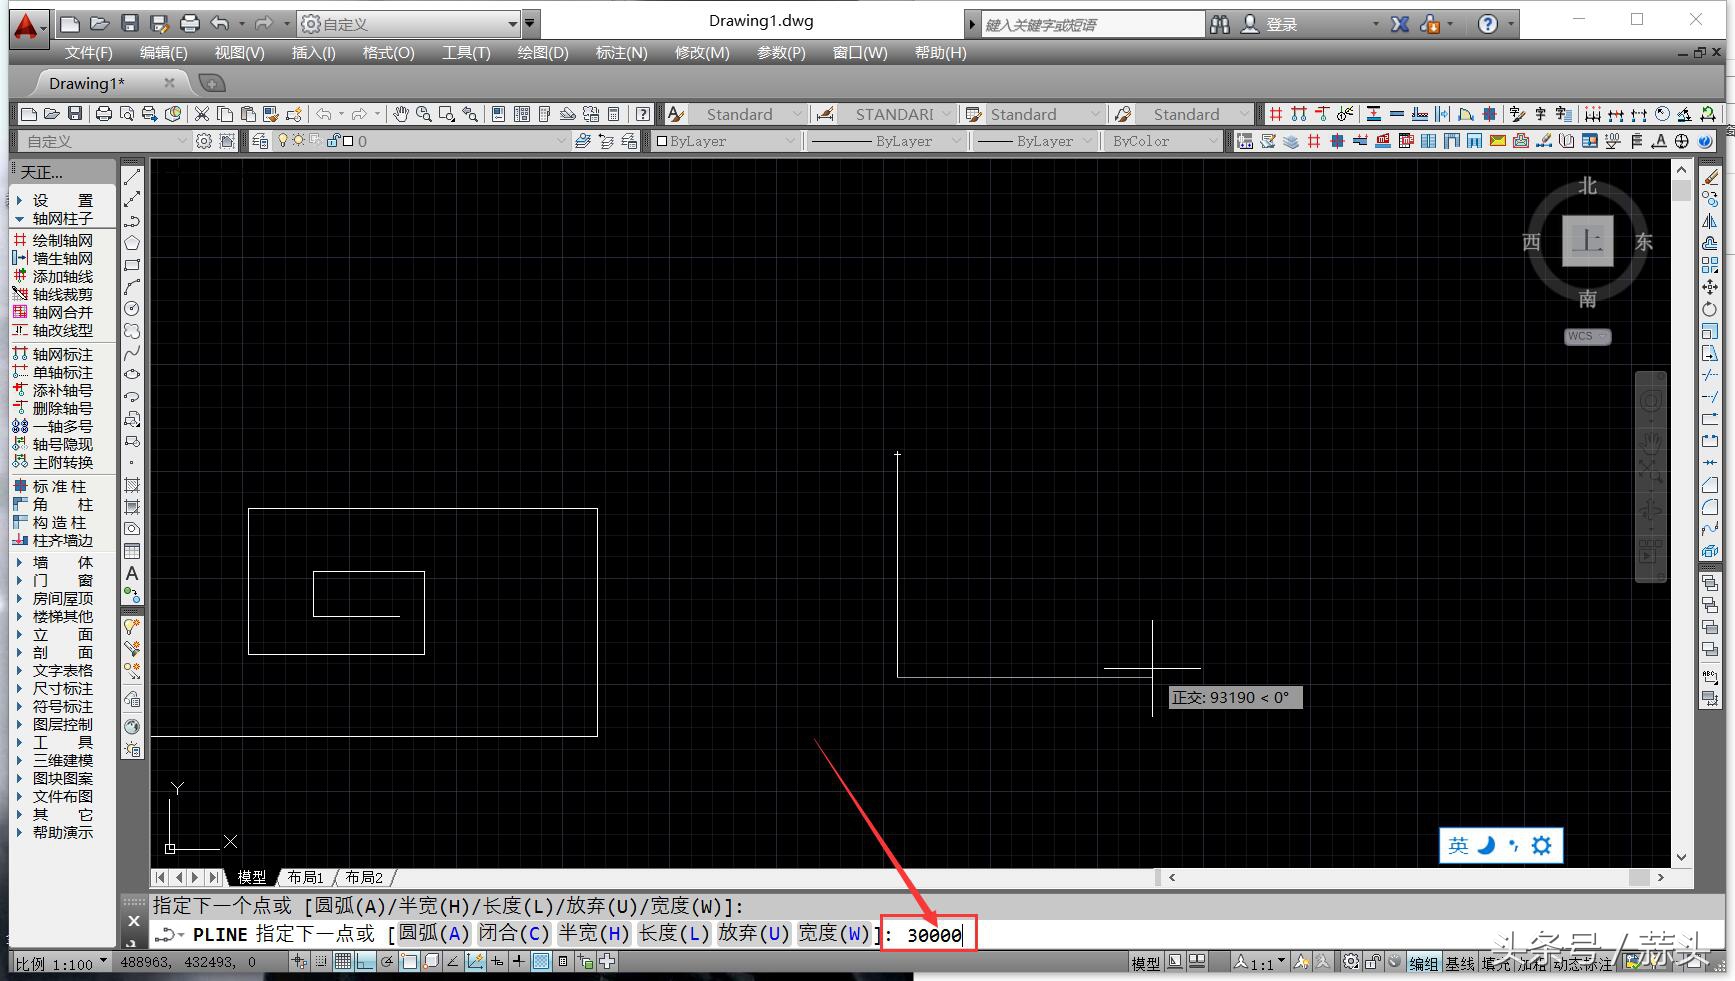The height and width of the screenshot is (981, 1735).
Task: Select the Rotate tool in modify toolbar
Action: pos(1710,309)
